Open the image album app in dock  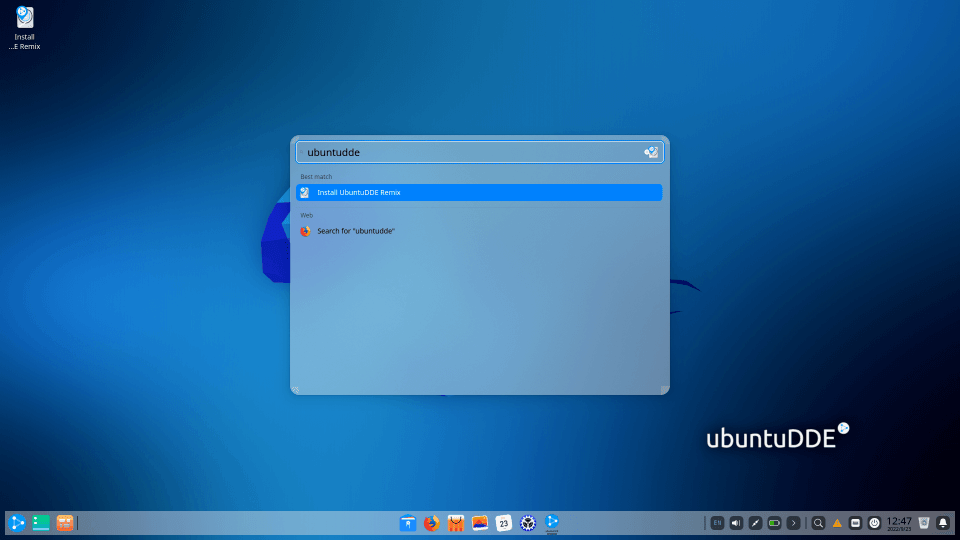480,522
